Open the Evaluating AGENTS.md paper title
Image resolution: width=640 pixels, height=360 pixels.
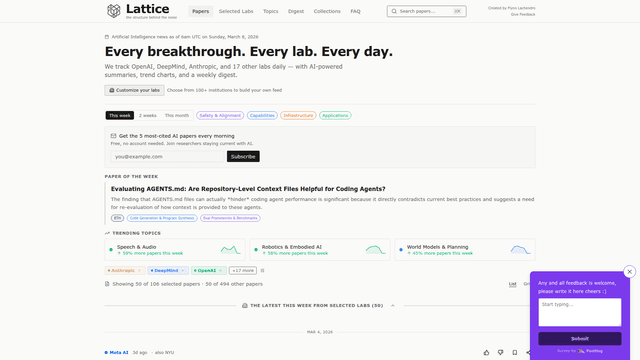[248, 189]
